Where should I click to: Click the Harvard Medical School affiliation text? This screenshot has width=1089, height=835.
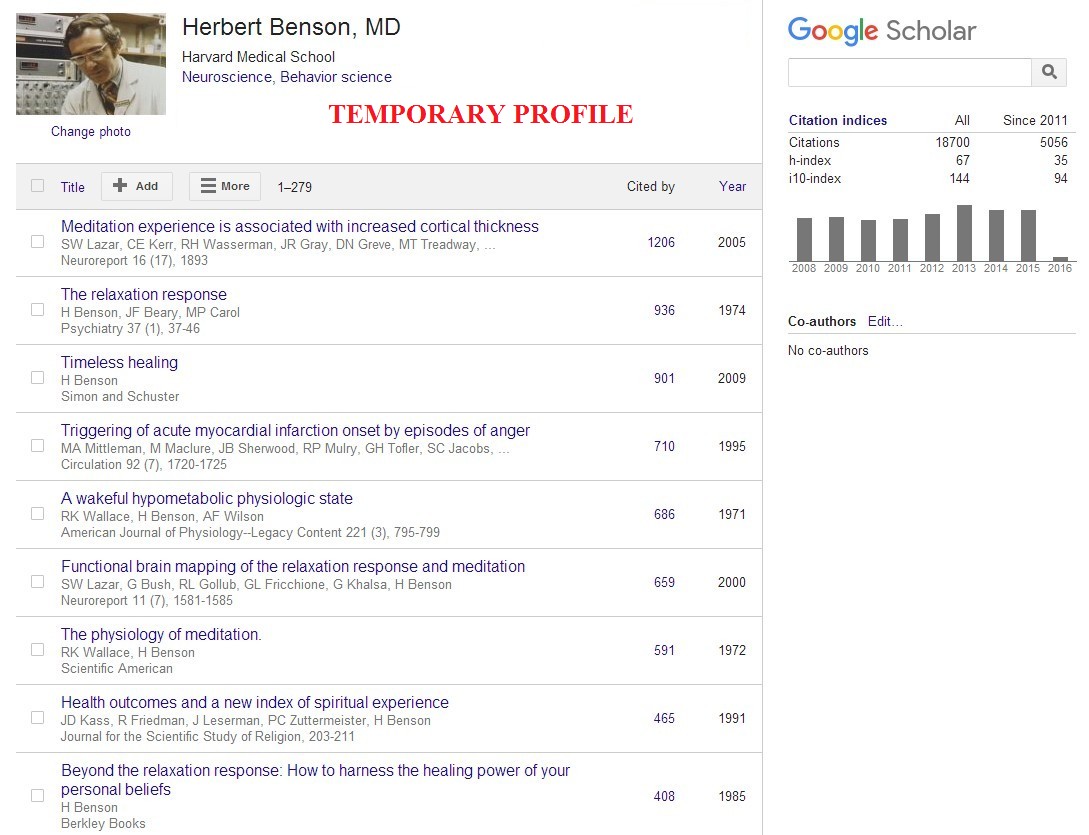258,57
